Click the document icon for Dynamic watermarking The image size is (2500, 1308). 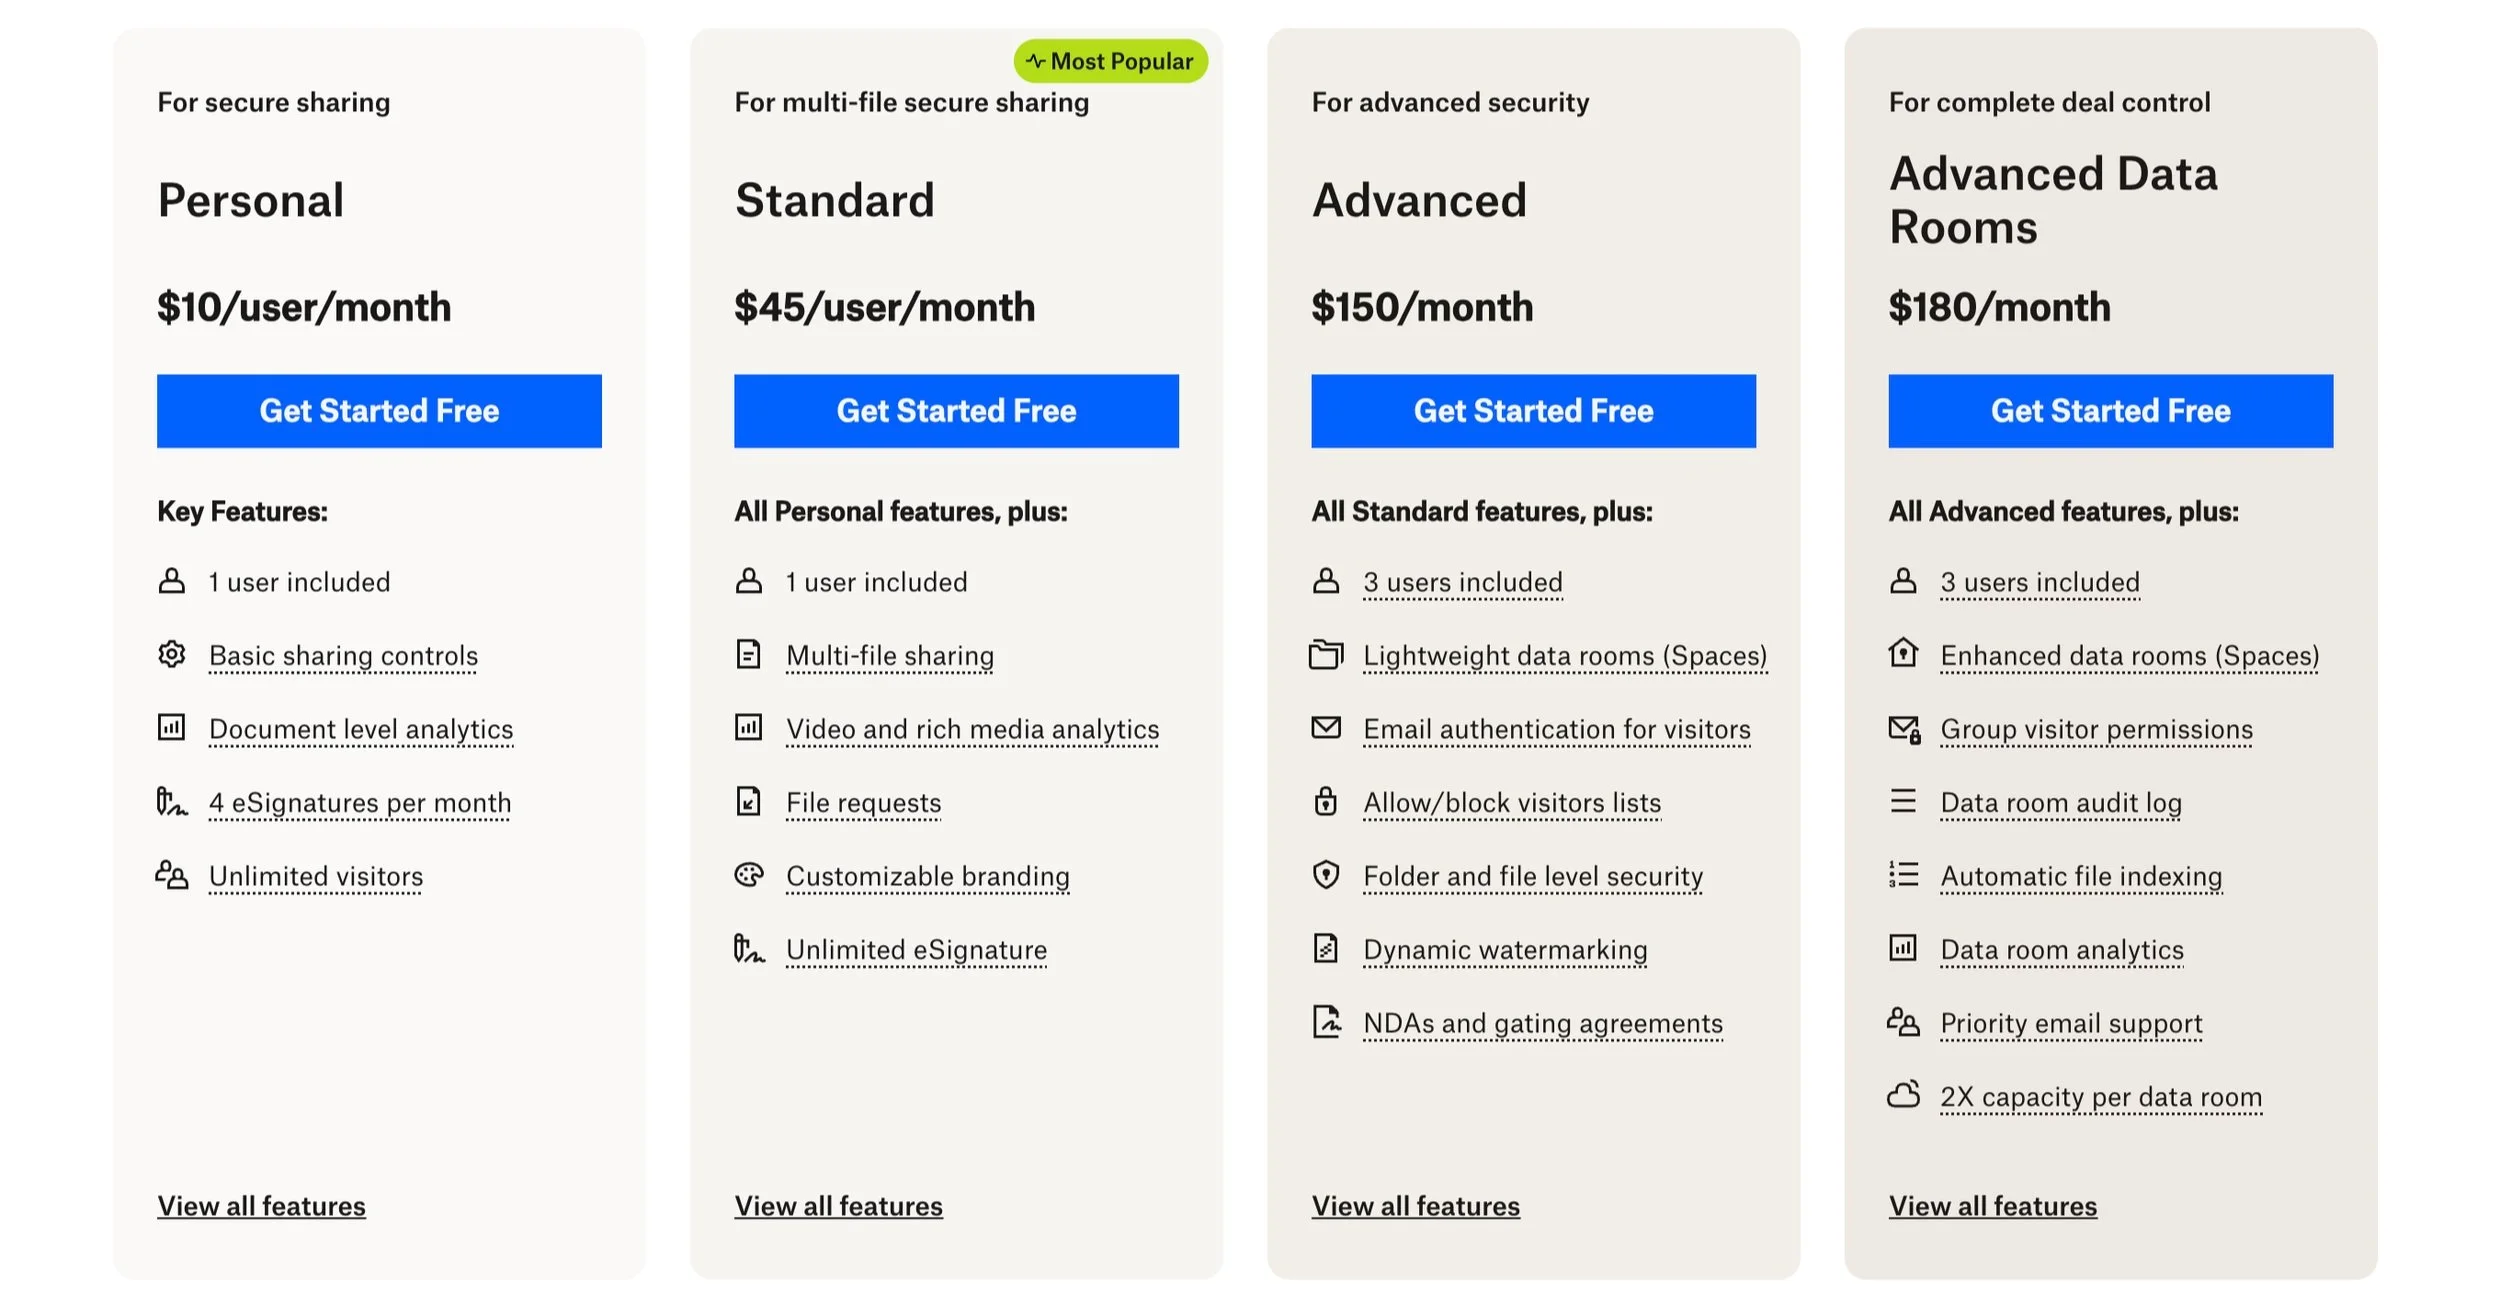(1326, 948)
